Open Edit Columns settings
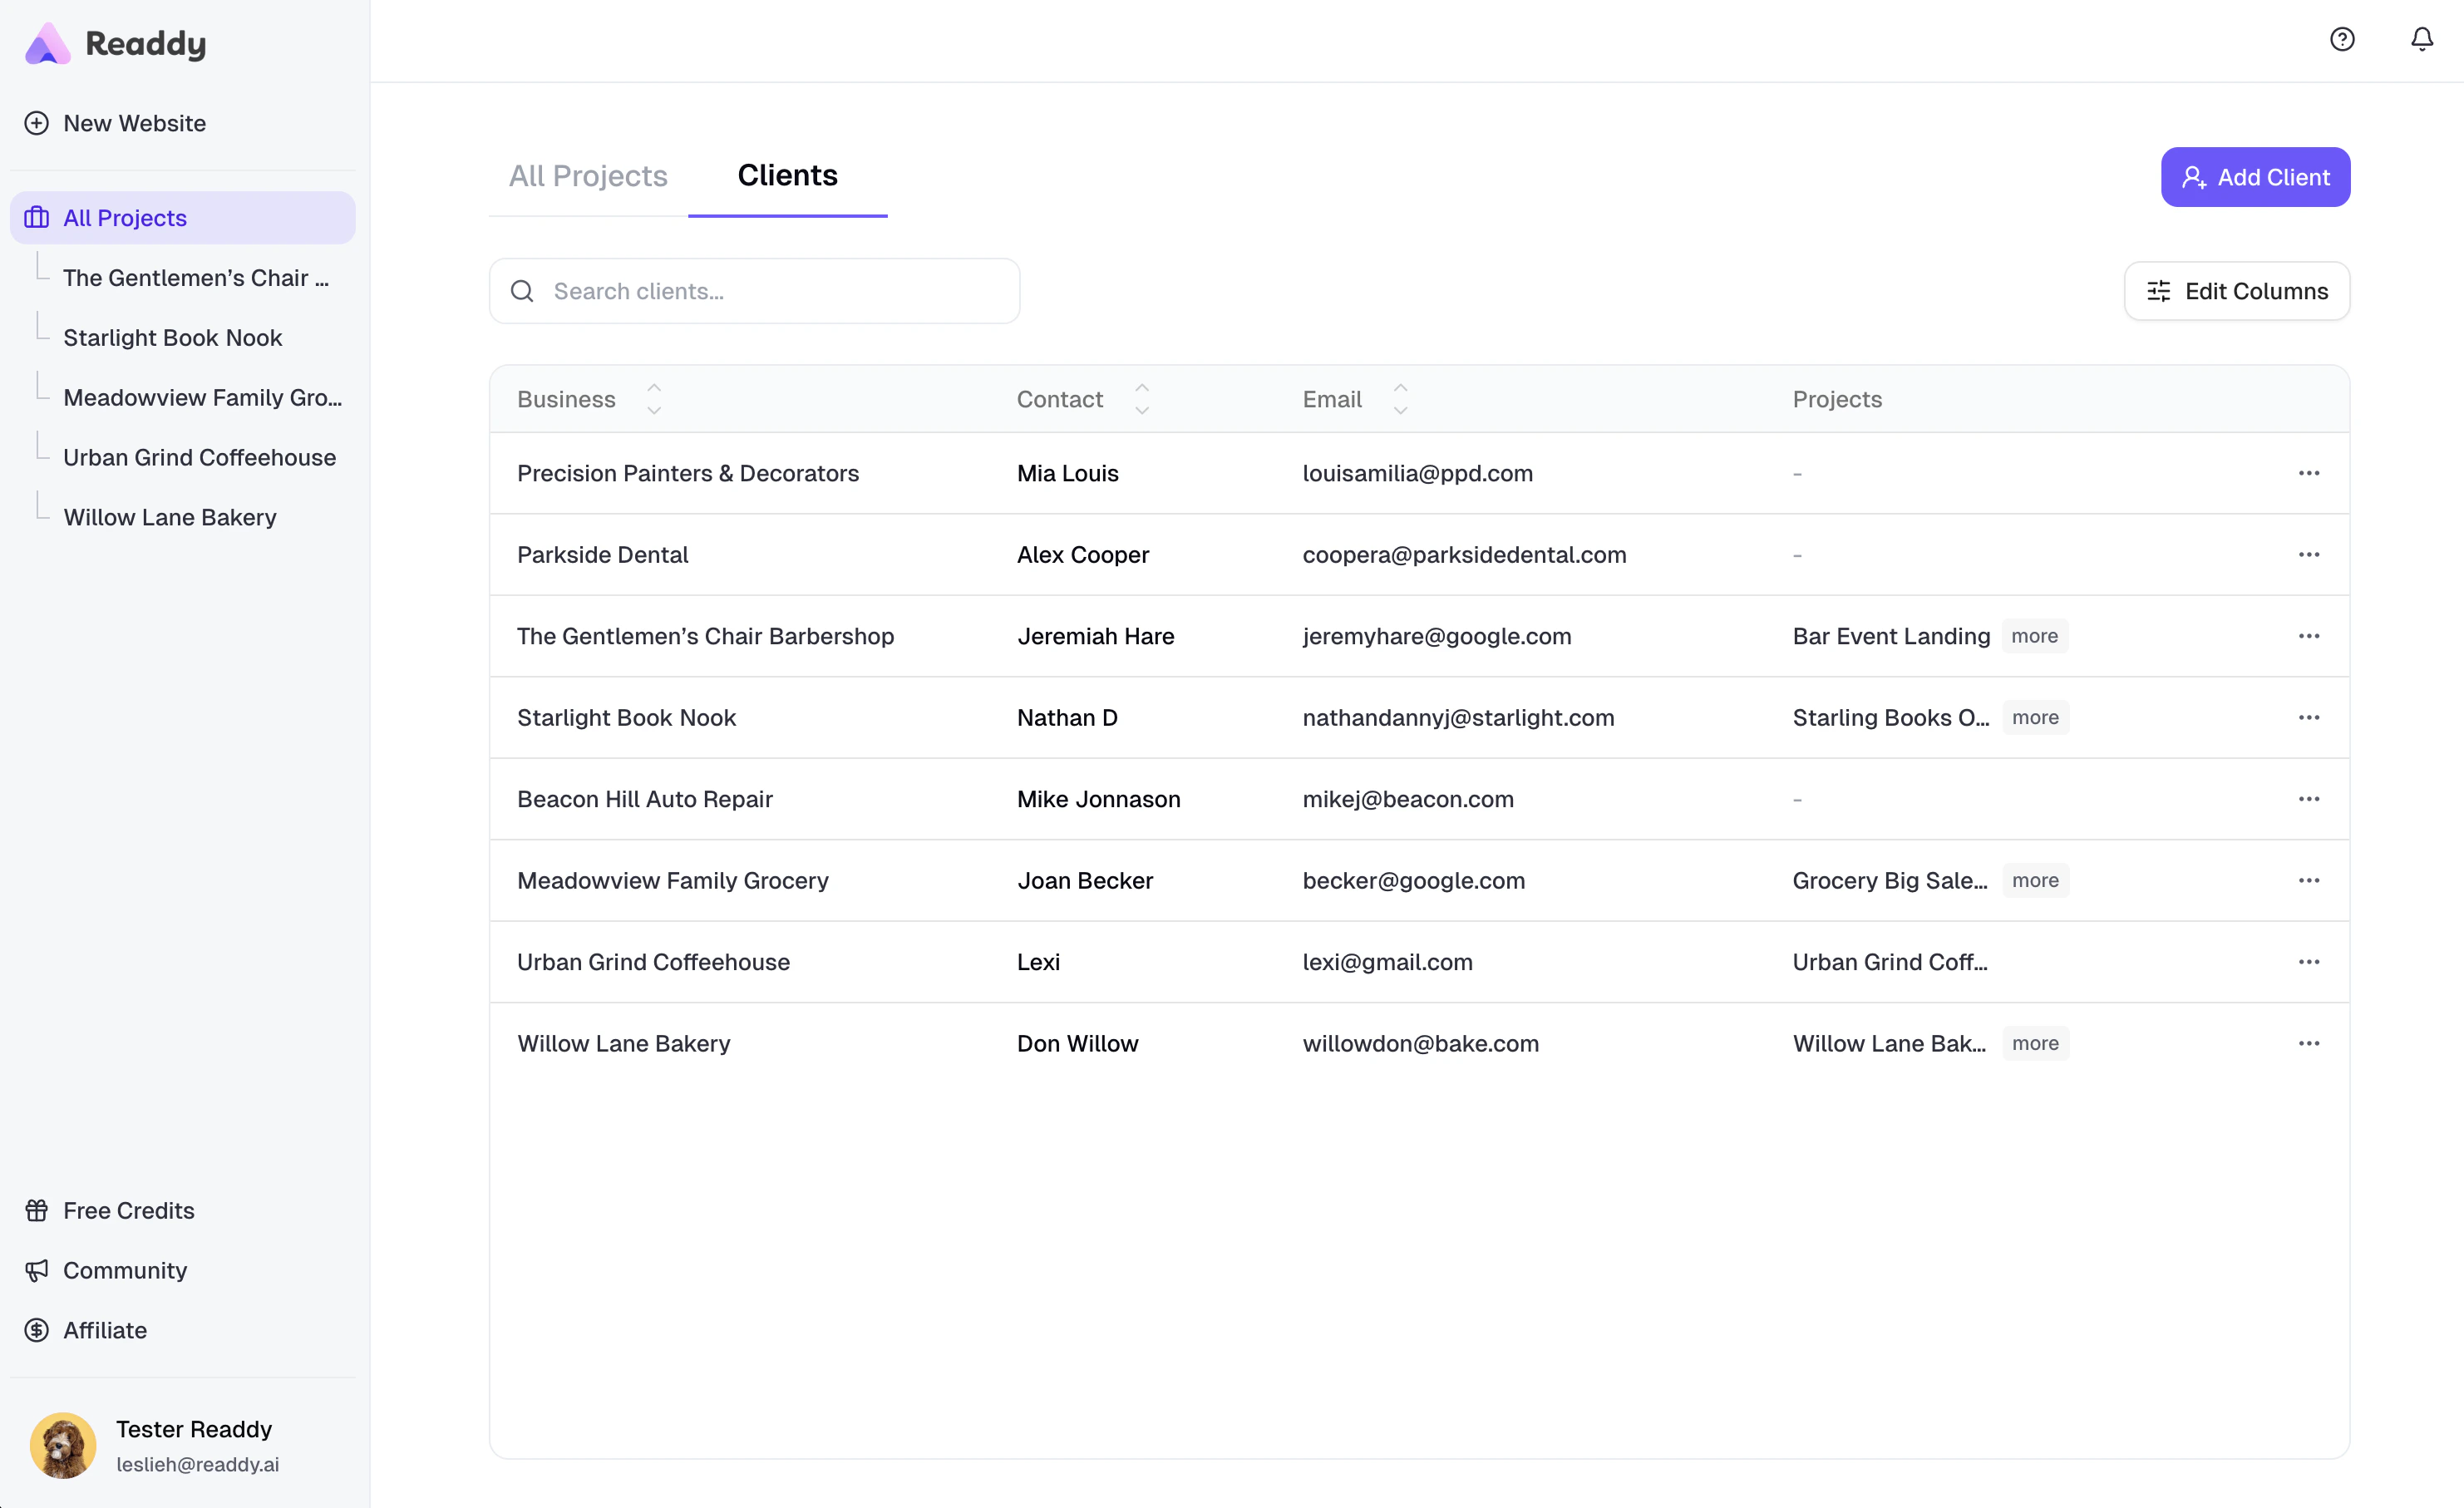Screen dimensions: 2464x1508 2237,291
